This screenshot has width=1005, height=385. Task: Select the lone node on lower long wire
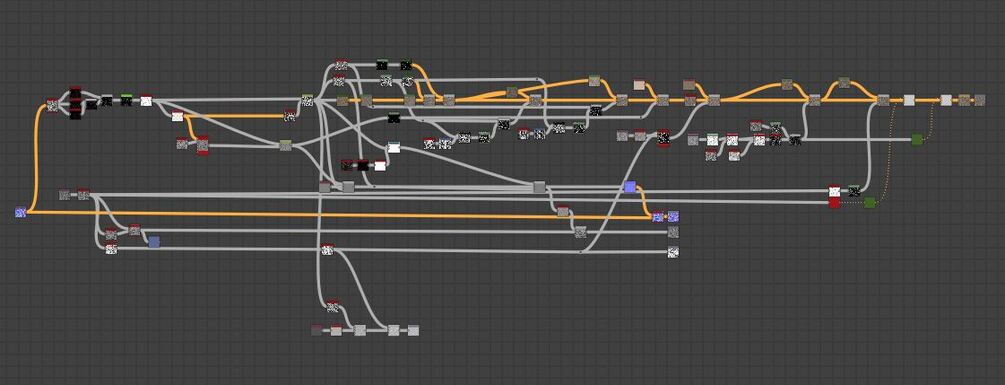328,249
